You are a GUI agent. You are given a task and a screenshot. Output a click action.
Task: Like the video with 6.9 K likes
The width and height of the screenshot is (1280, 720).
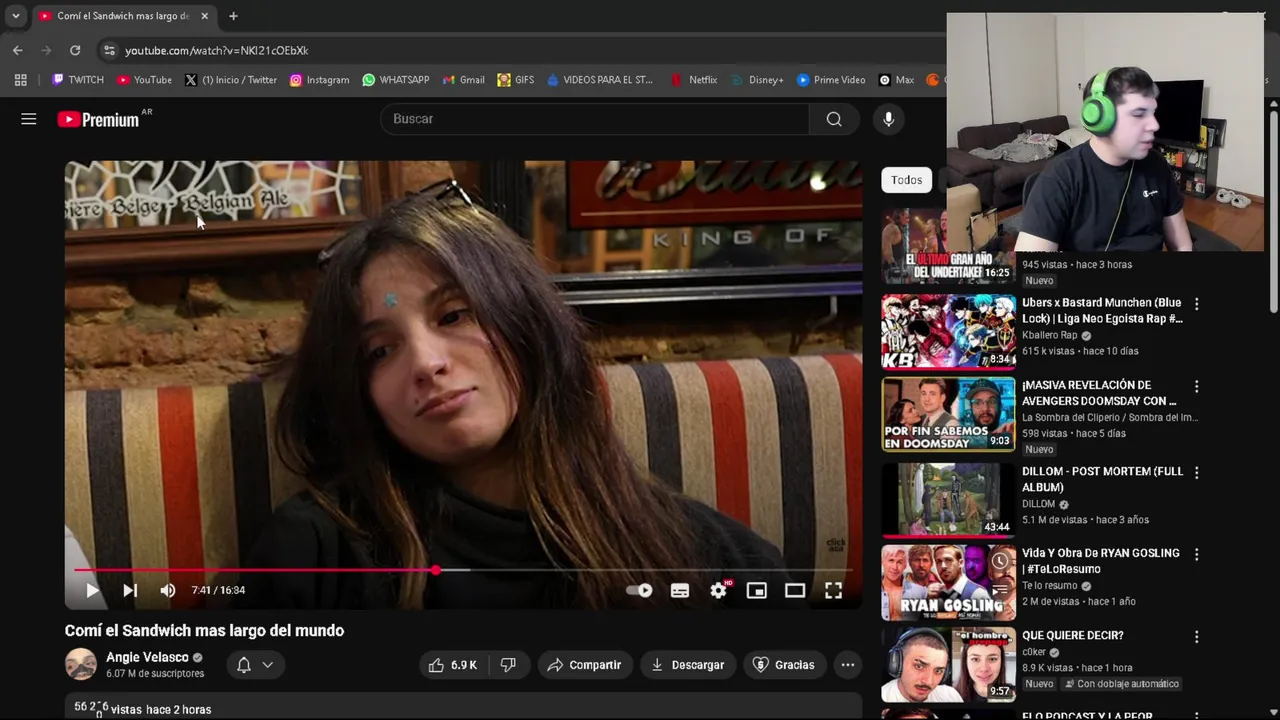(x=453, y=665)
